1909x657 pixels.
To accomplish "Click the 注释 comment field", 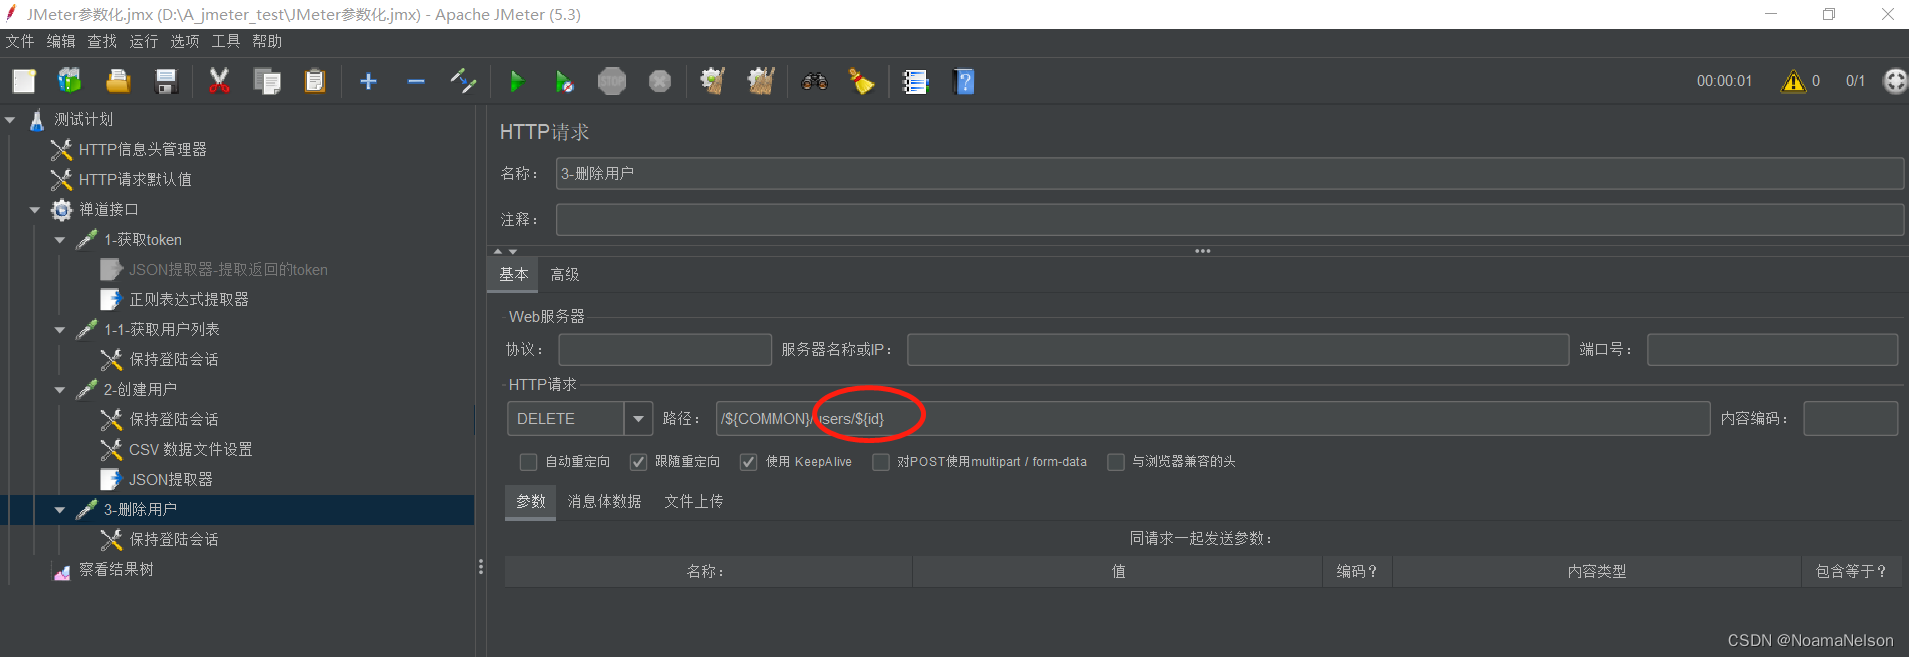I will [1230, 220].
